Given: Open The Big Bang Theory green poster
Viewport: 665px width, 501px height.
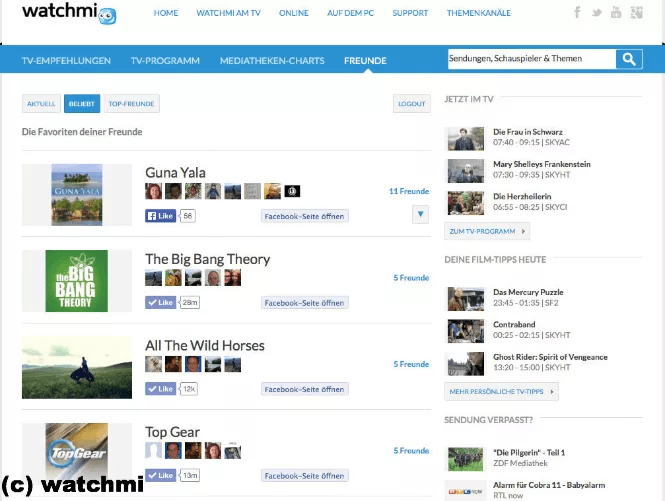Looking at the screenshot, I should [x=77, y=281].
